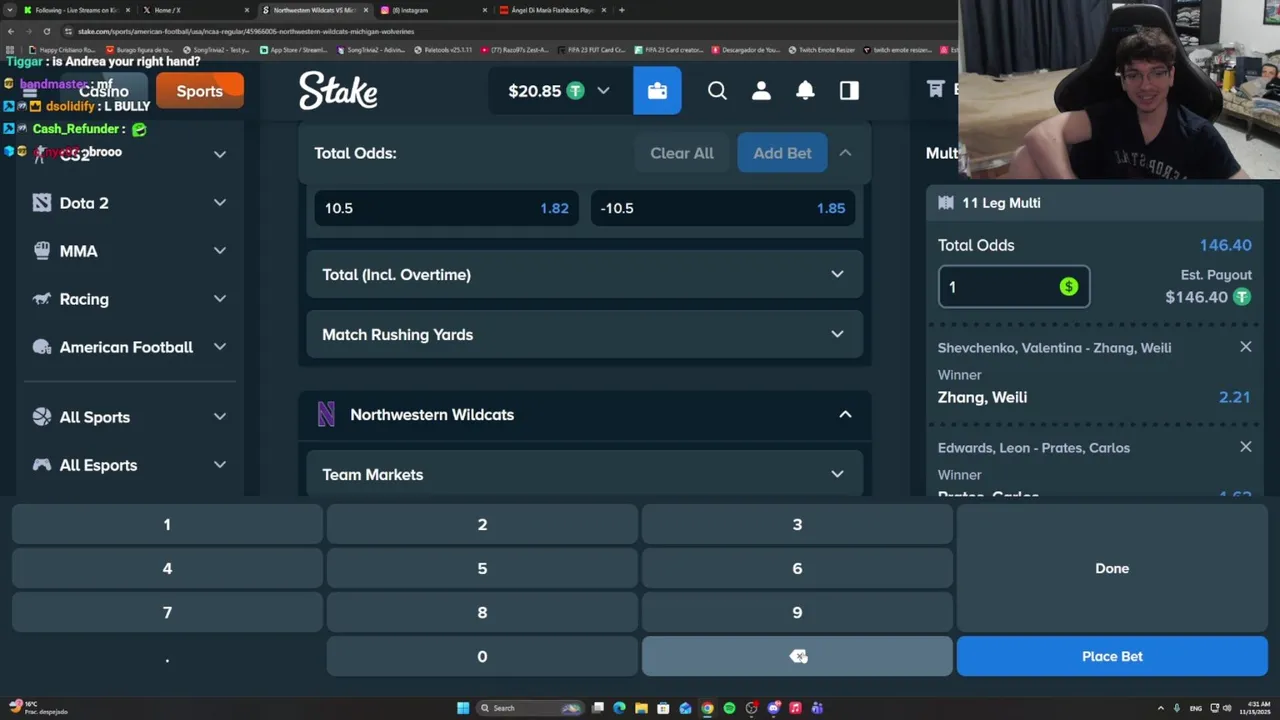Collapse Northwestern Wildcats section
The width and height of the screenshot is (1280, 720).
pyautogui.click(x=845, y=414)
